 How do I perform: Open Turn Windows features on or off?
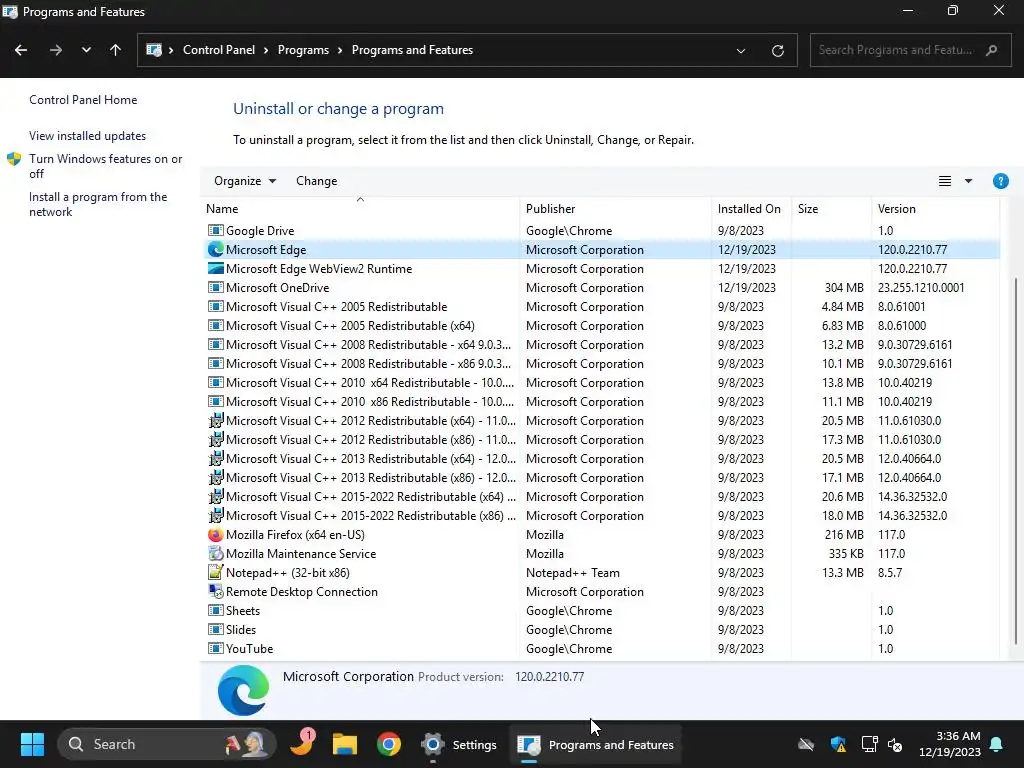coord(105,166)
